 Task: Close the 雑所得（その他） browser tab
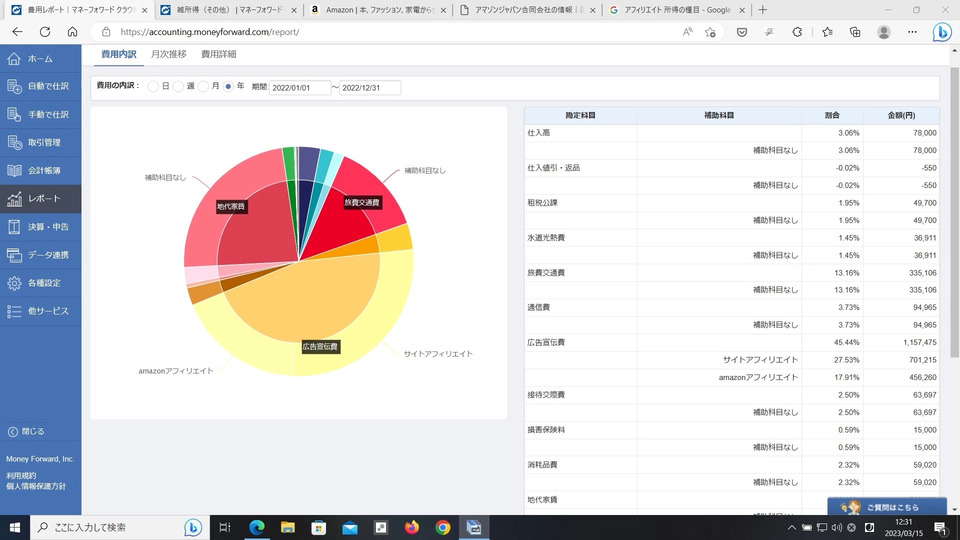294,10
